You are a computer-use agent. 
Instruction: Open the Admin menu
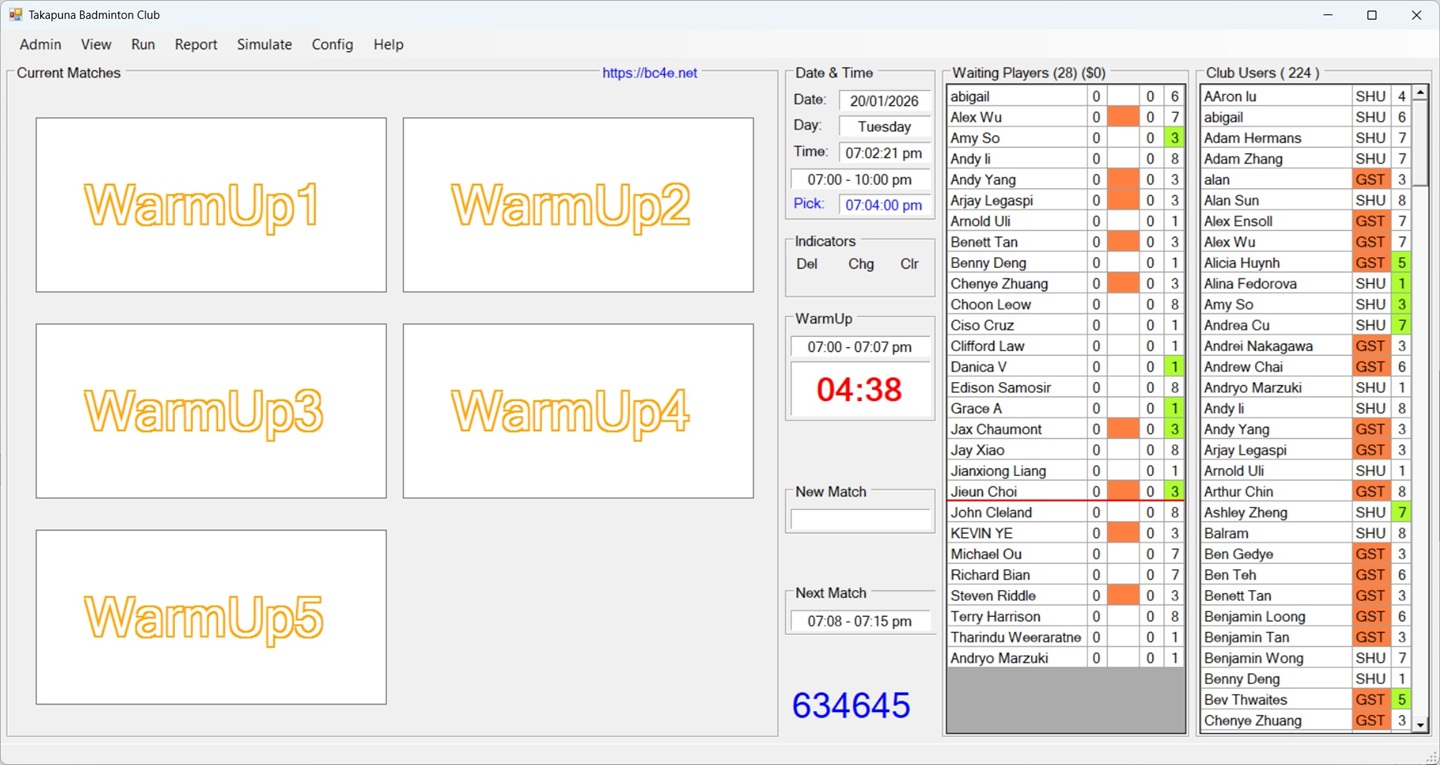coord(40,44)
